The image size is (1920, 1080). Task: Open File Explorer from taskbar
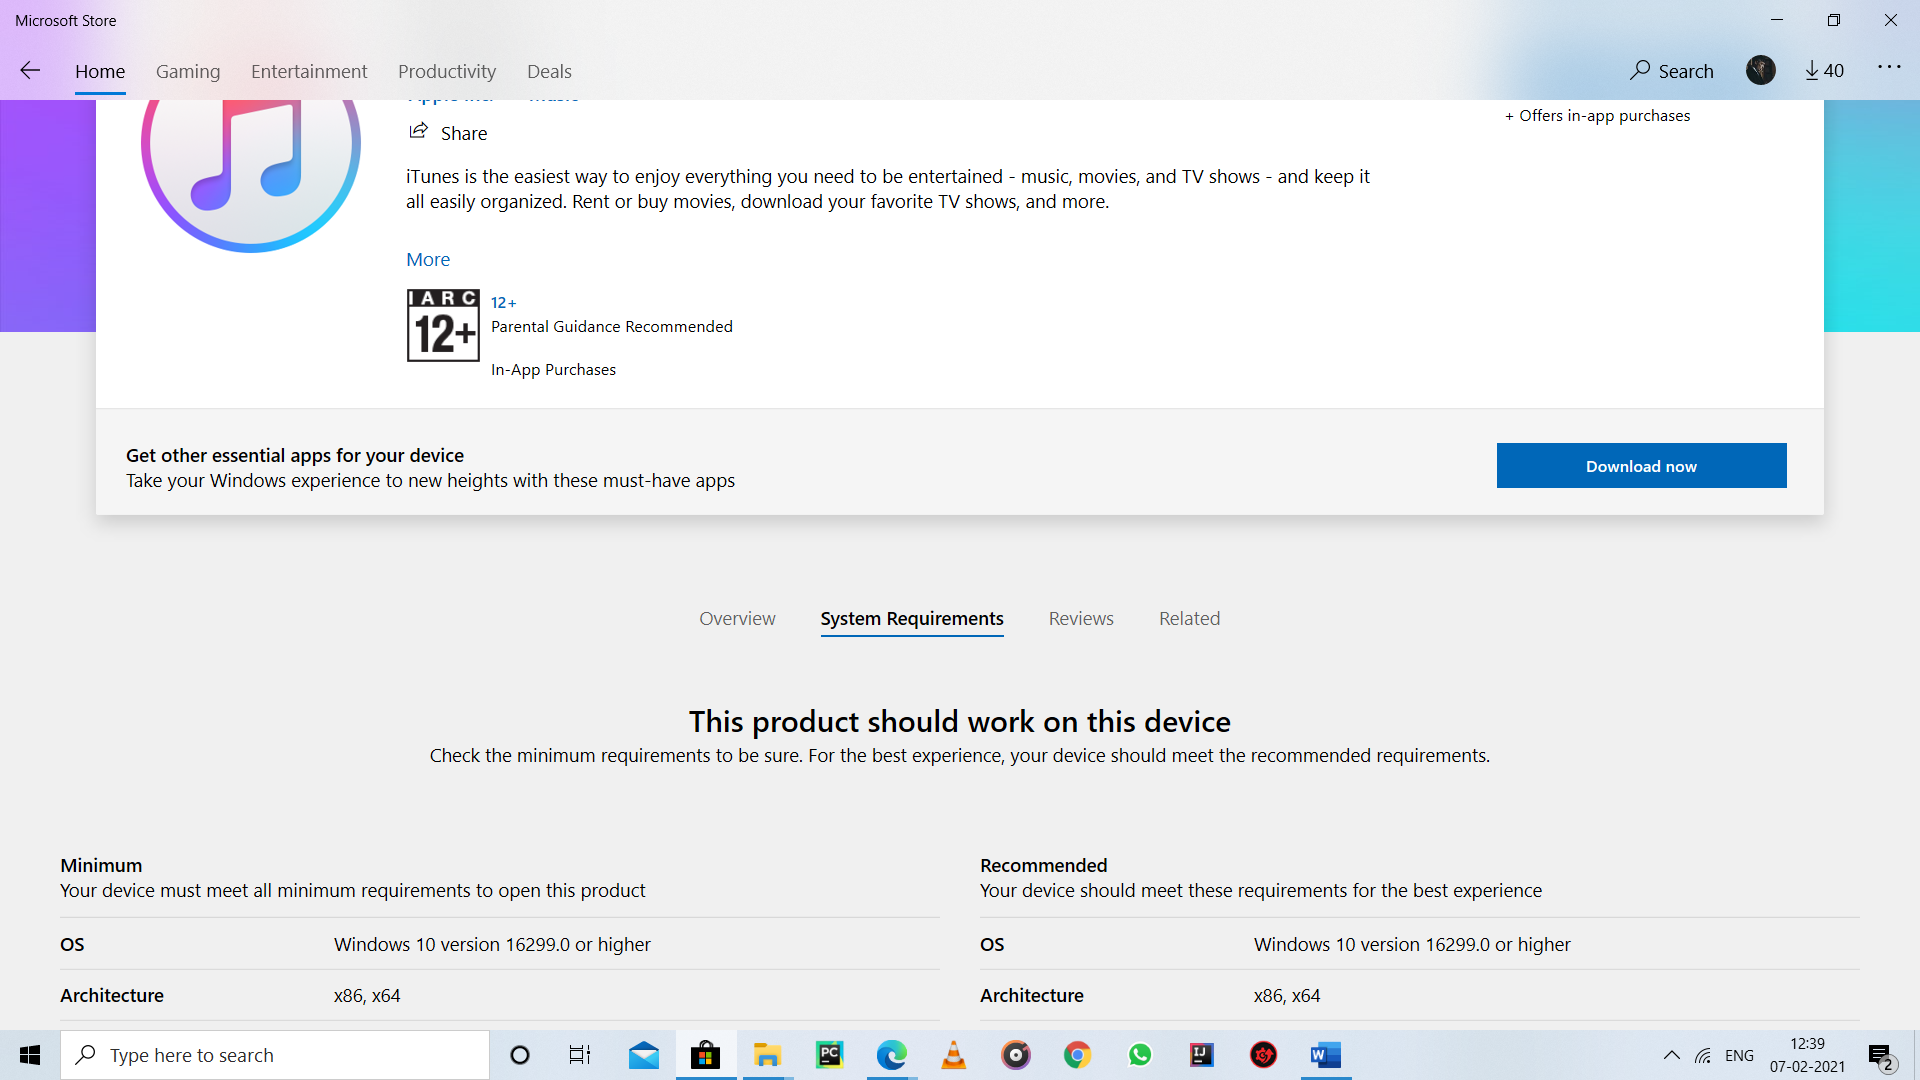[767, 1055]
